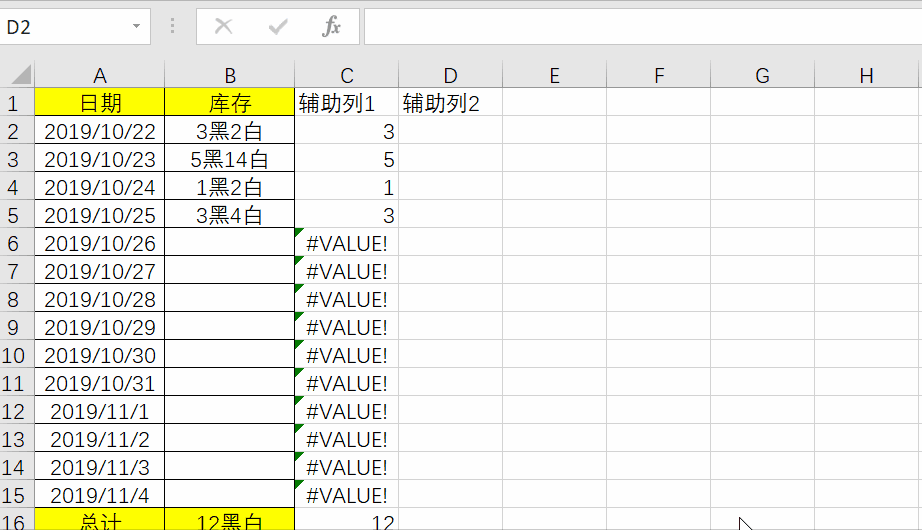Click the Cancel (X) formula button
The width and height of the screenshot is (922, 530).
pos(223,26)
